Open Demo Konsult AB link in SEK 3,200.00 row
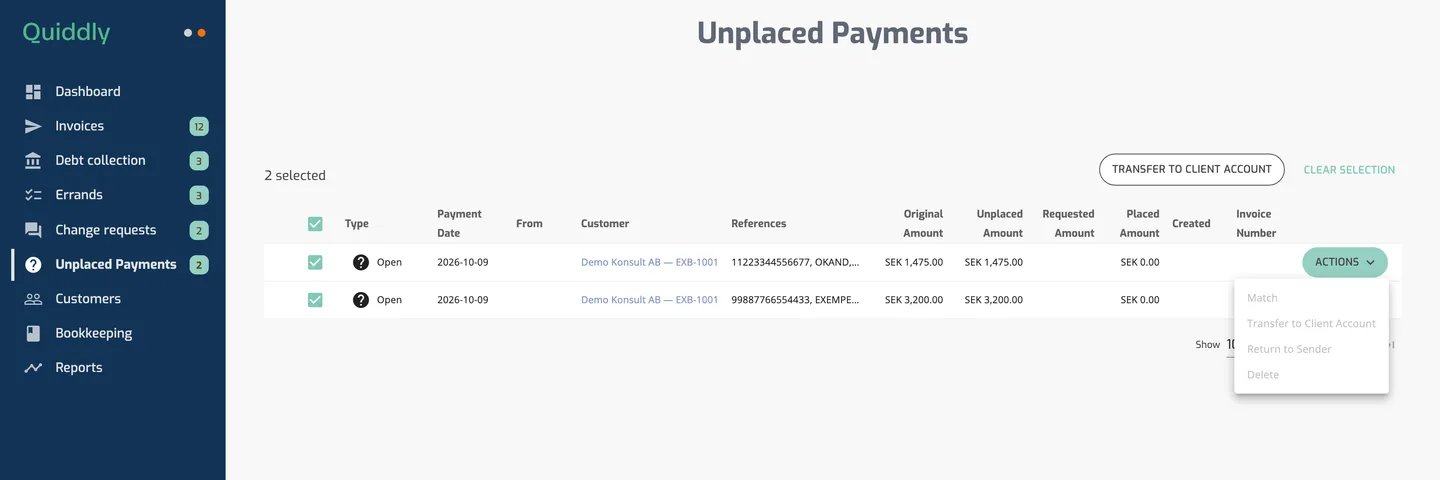1440x480 pixels. coord(649,300)
